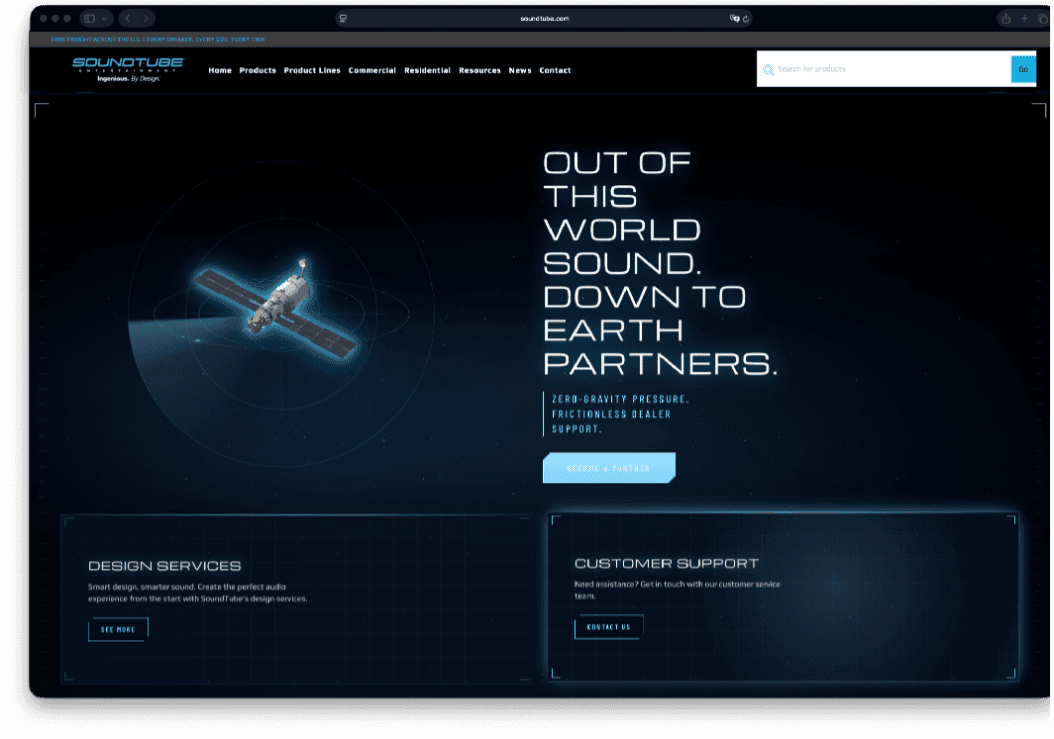Open the Products menu
The height and width of the screenshot is (739, 1054).
(257, 70)
